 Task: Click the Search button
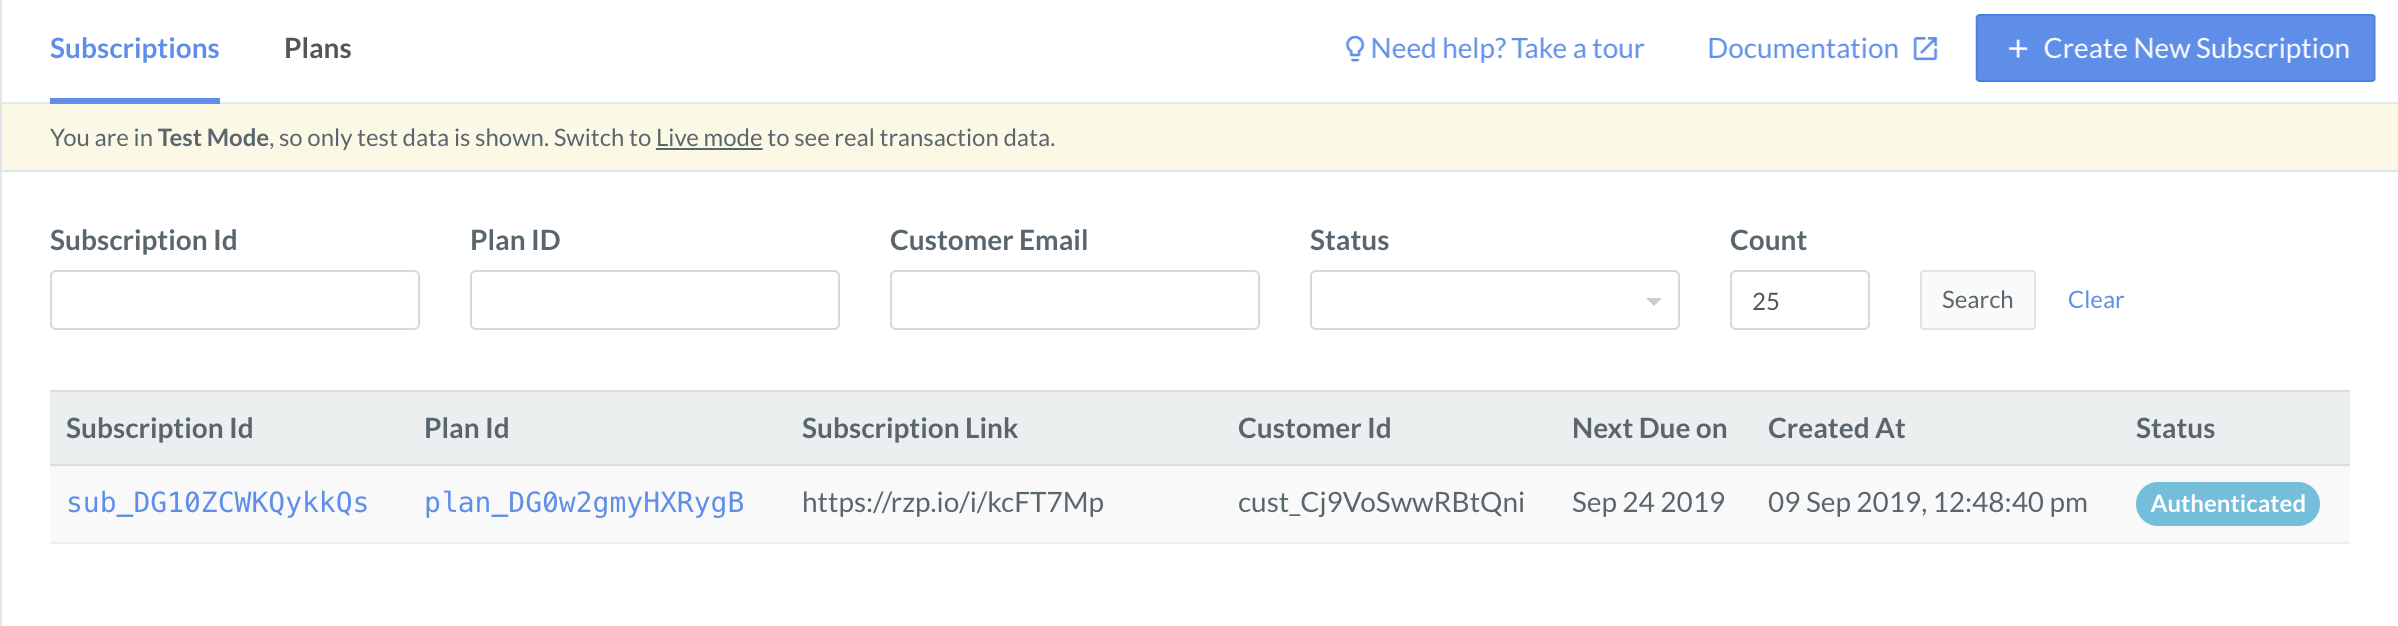(x=1977, y=300)
